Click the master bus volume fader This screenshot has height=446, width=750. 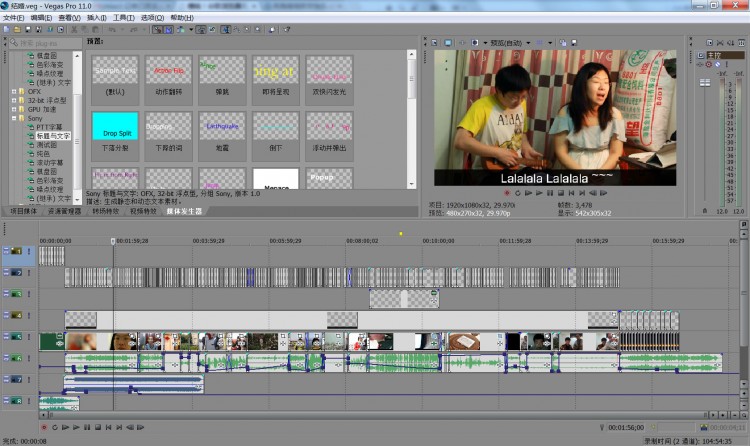click(x=705, y=82)
